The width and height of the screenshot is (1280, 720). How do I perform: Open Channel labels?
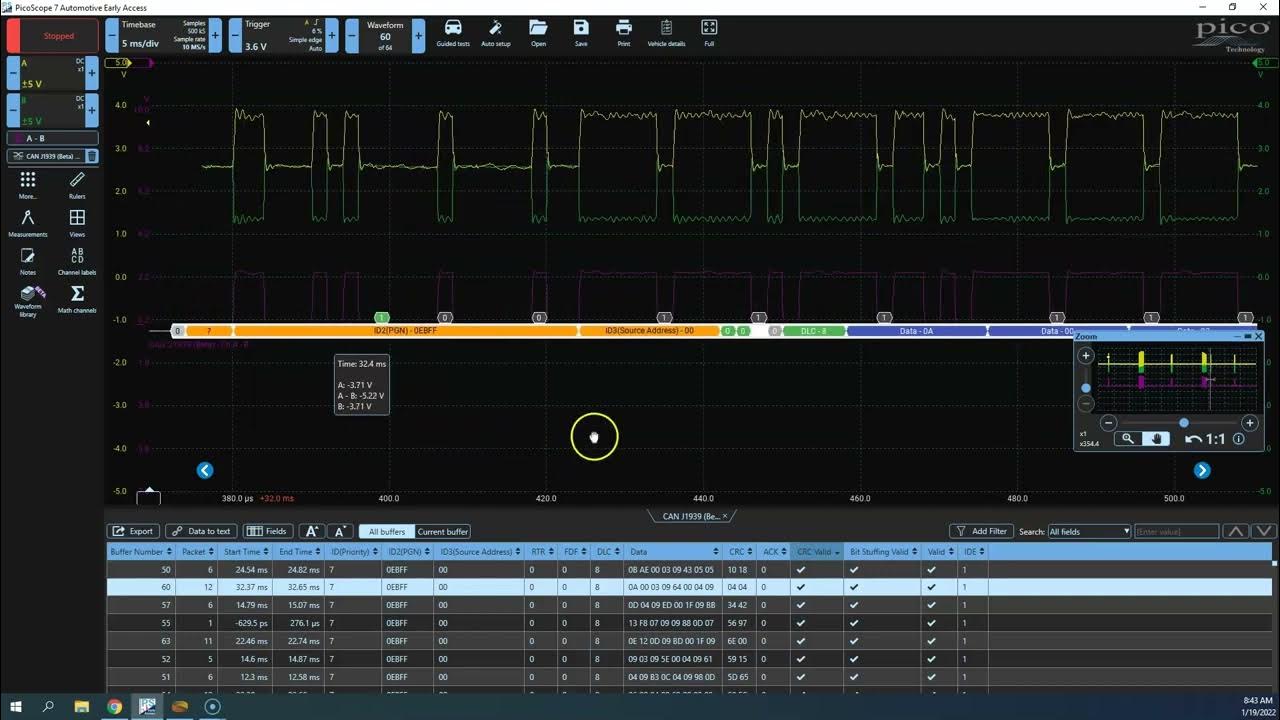pyautogui.click(x=77, y=261)
